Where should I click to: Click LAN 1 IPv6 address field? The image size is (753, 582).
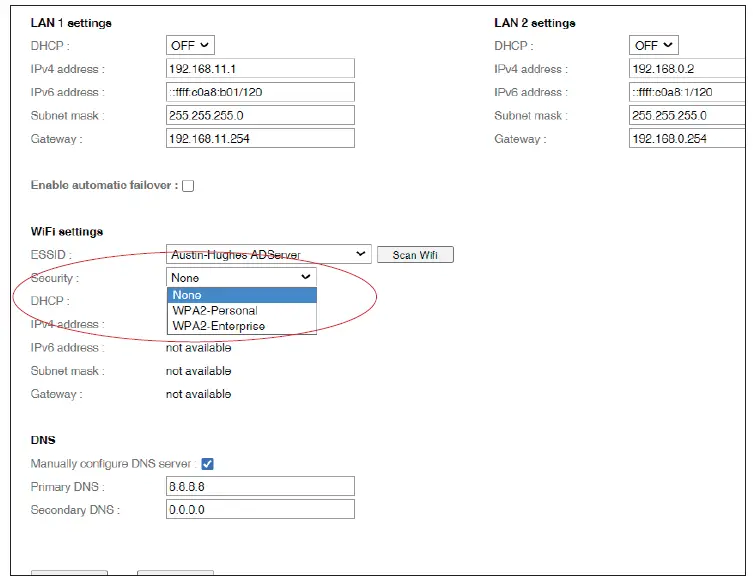click(260, 92)
